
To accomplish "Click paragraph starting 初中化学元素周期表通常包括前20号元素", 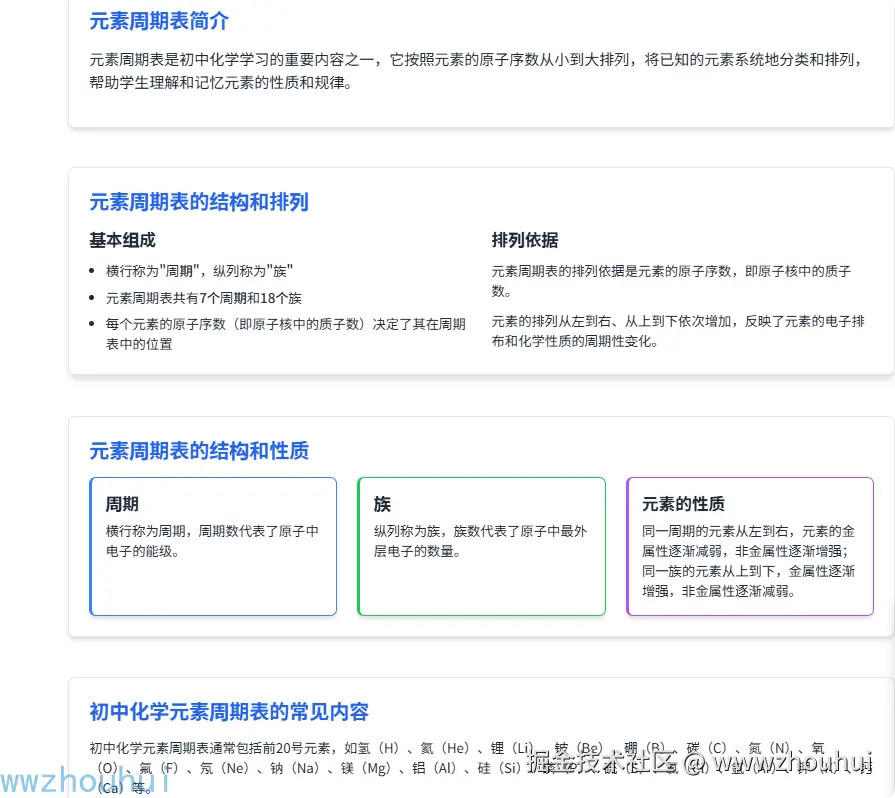I will [x=479, y=768].
